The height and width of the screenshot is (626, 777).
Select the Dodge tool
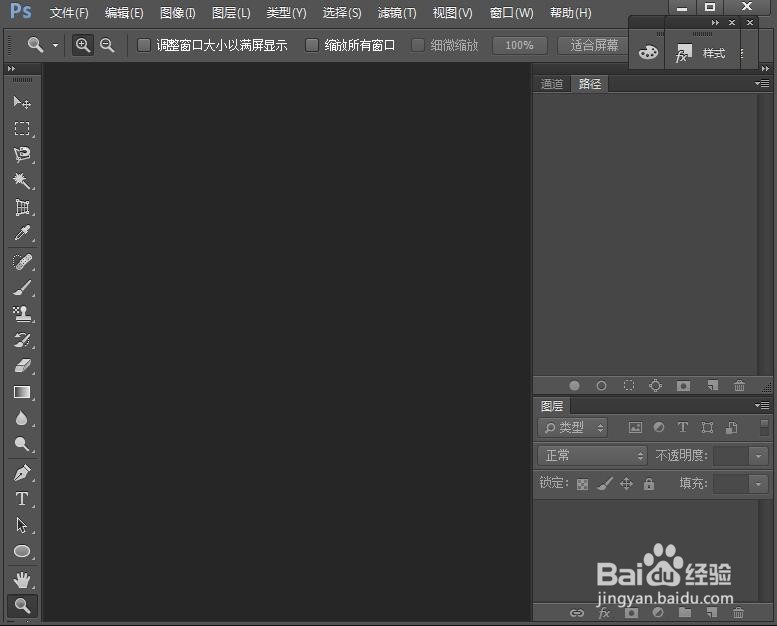pyautogui.click(x=22, y=444)
